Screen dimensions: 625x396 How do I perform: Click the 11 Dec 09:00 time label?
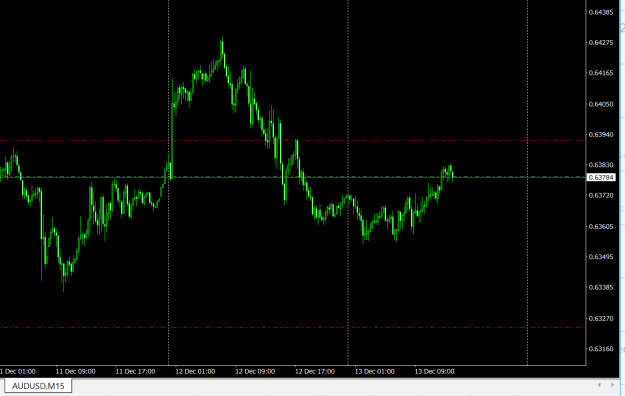[x=75, y=372]
